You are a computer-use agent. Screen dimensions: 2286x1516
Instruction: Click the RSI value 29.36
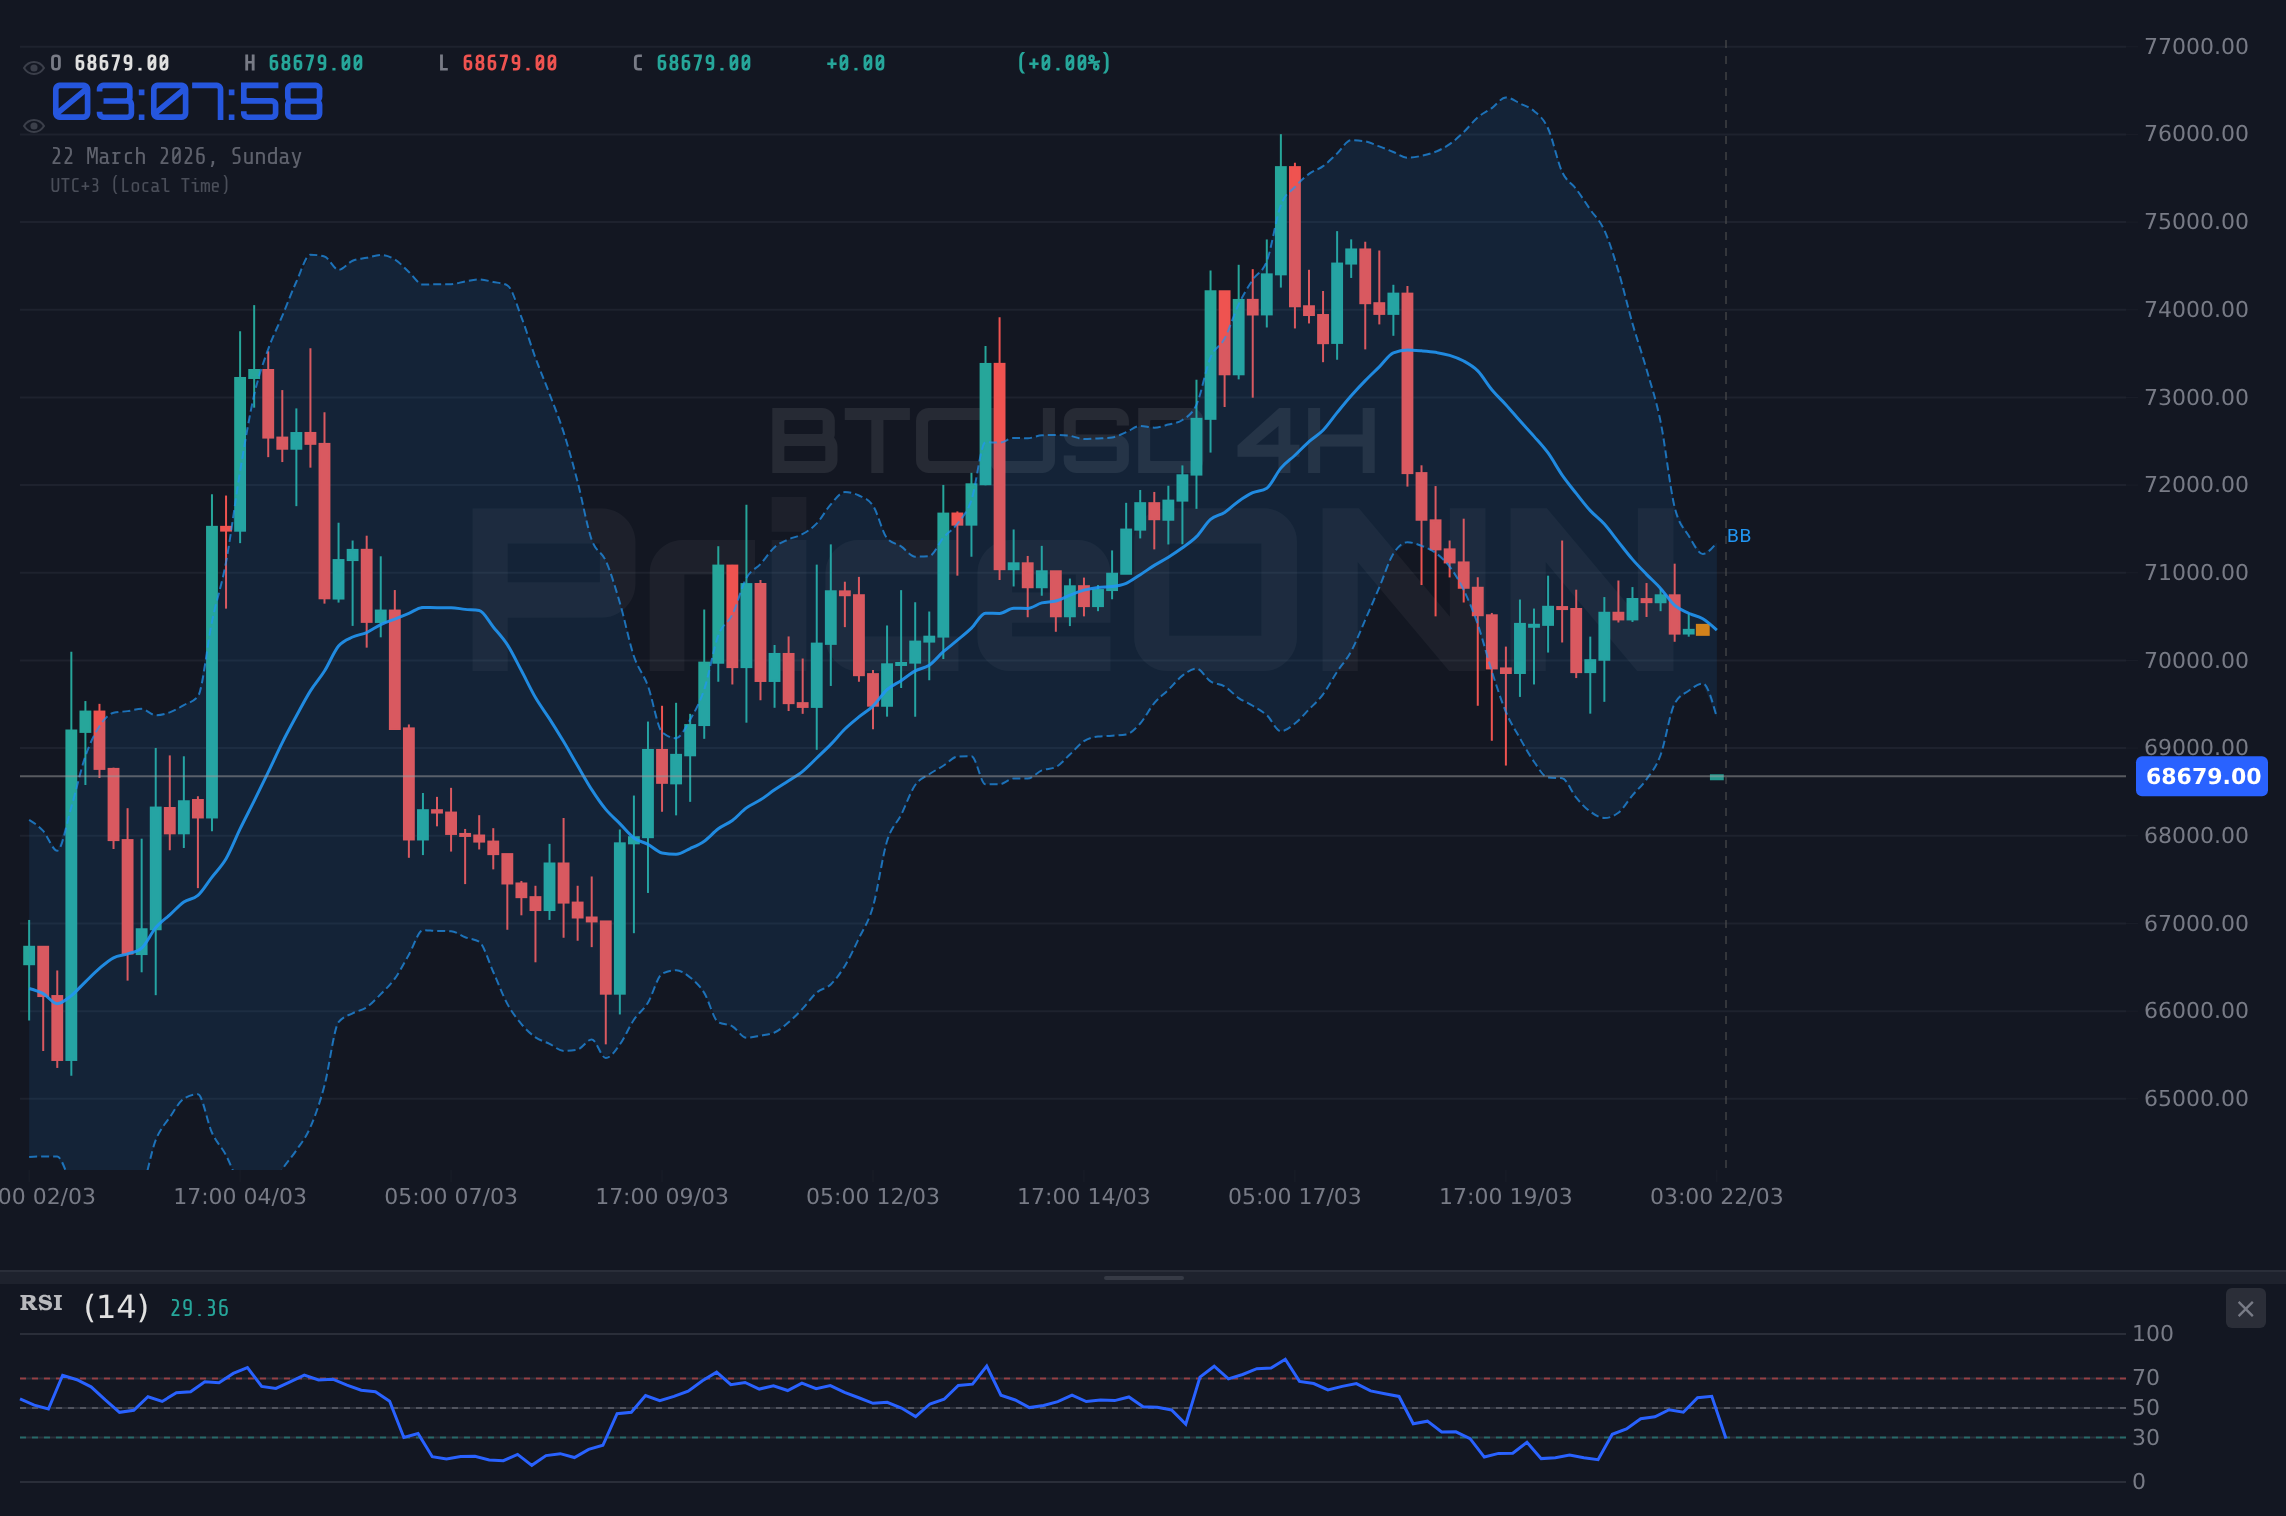(198, 1307)
